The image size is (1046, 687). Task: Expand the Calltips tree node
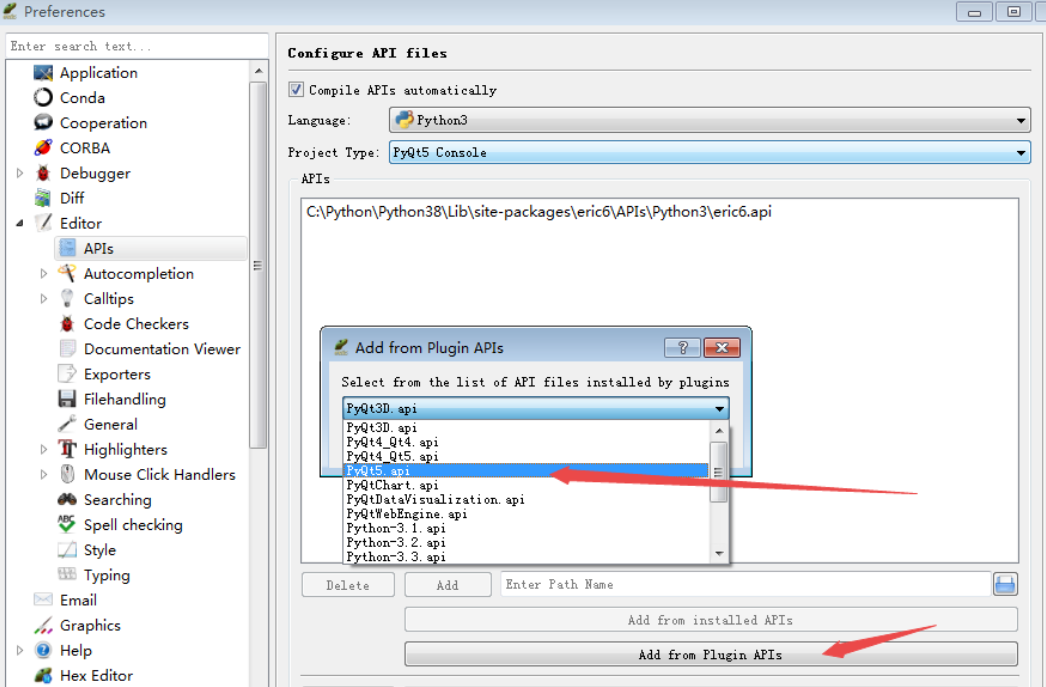coord(44,299)
